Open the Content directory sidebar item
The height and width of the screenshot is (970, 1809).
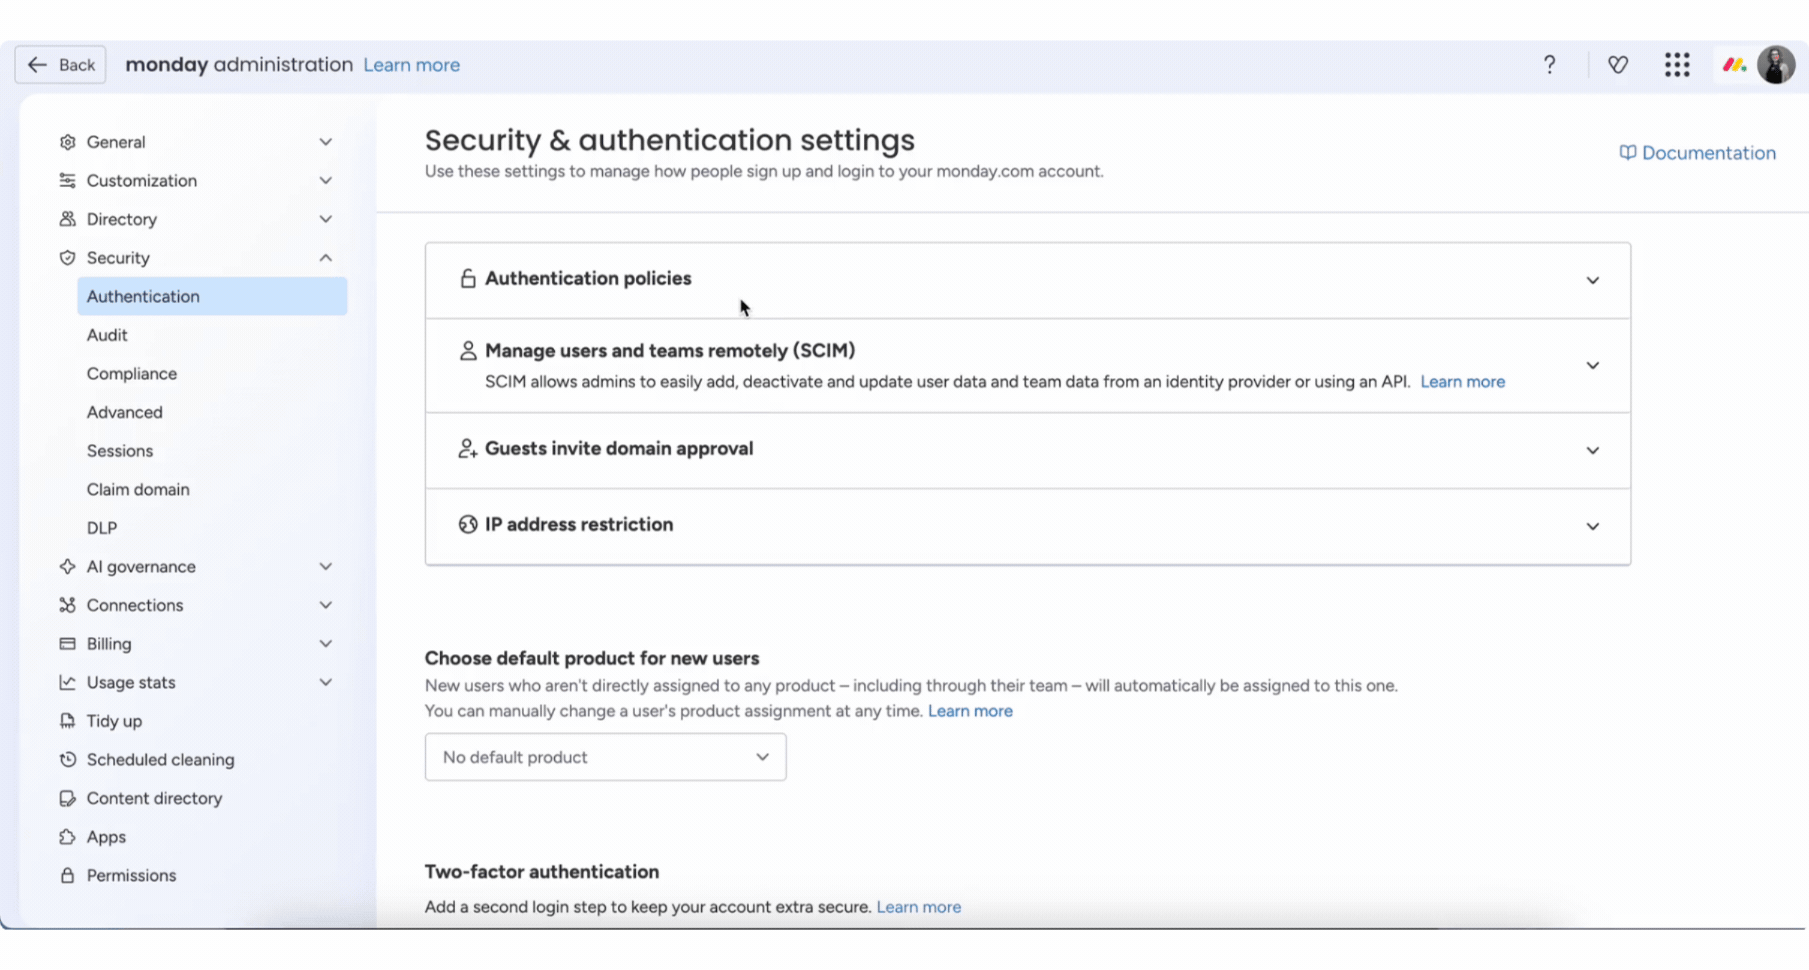tap(154, 799)
